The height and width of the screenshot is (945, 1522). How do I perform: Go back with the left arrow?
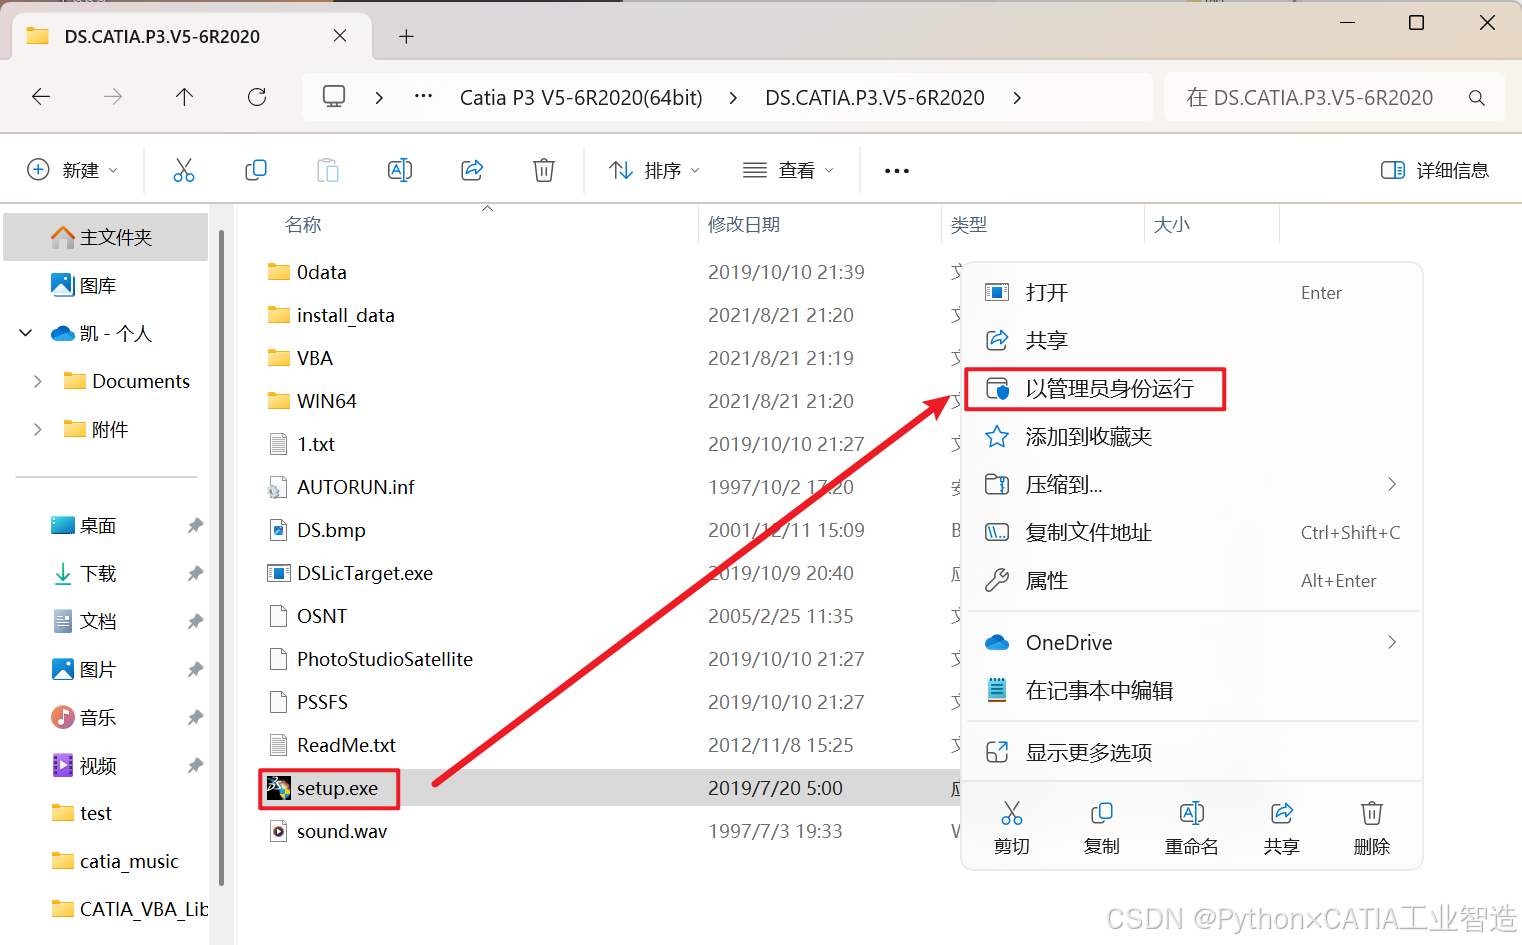tap(41, 97)
